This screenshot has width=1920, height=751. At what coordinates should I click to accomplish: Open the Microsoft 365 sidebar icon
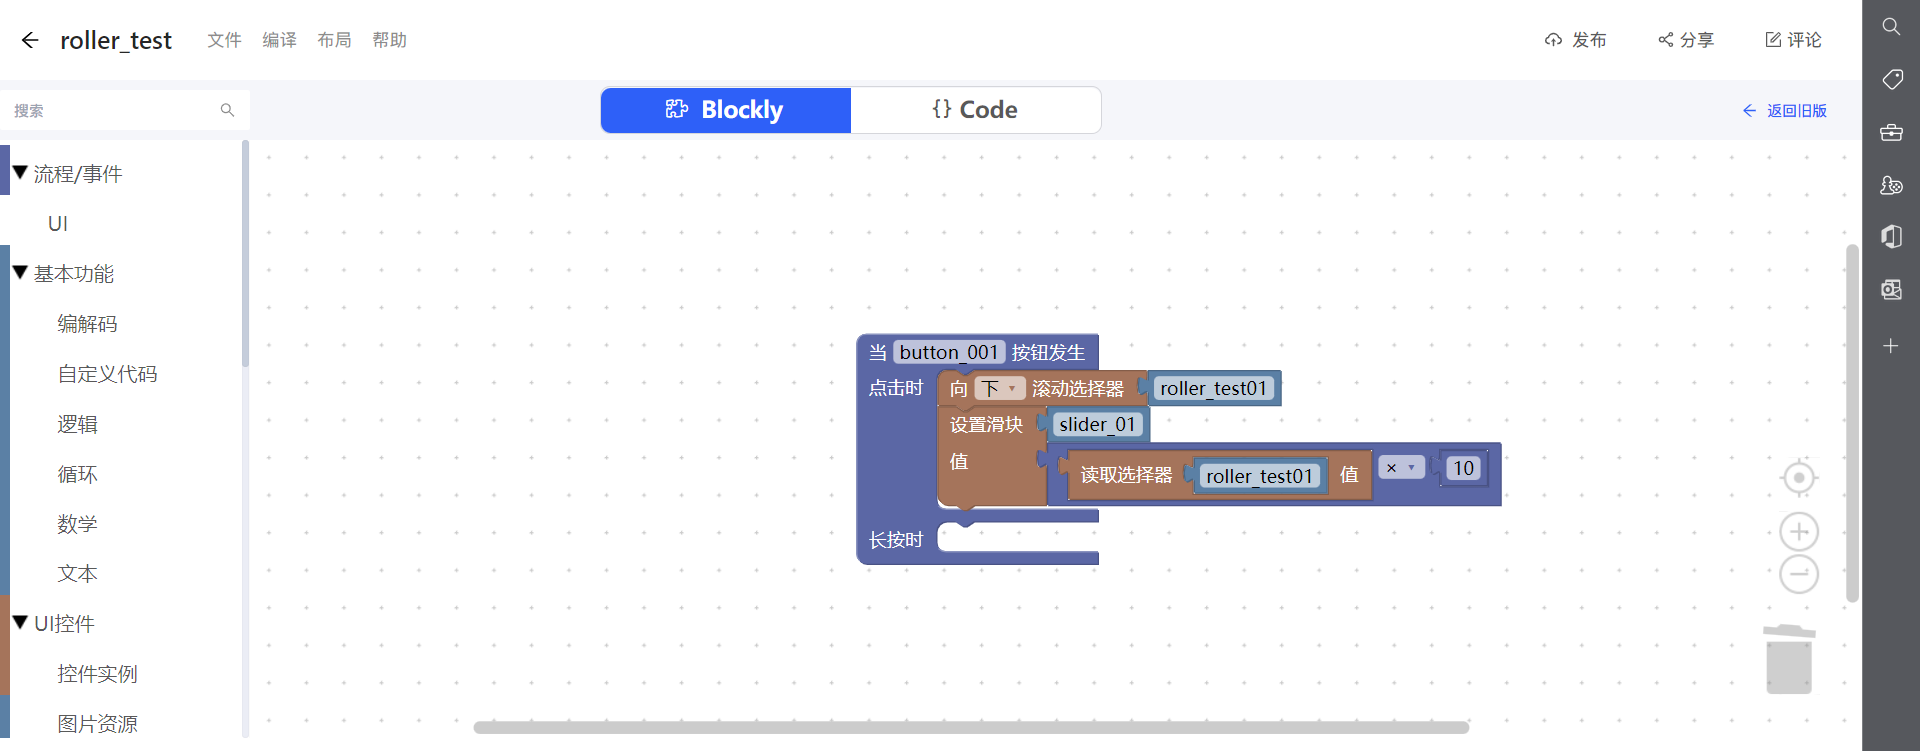(x=1891, y=237)
